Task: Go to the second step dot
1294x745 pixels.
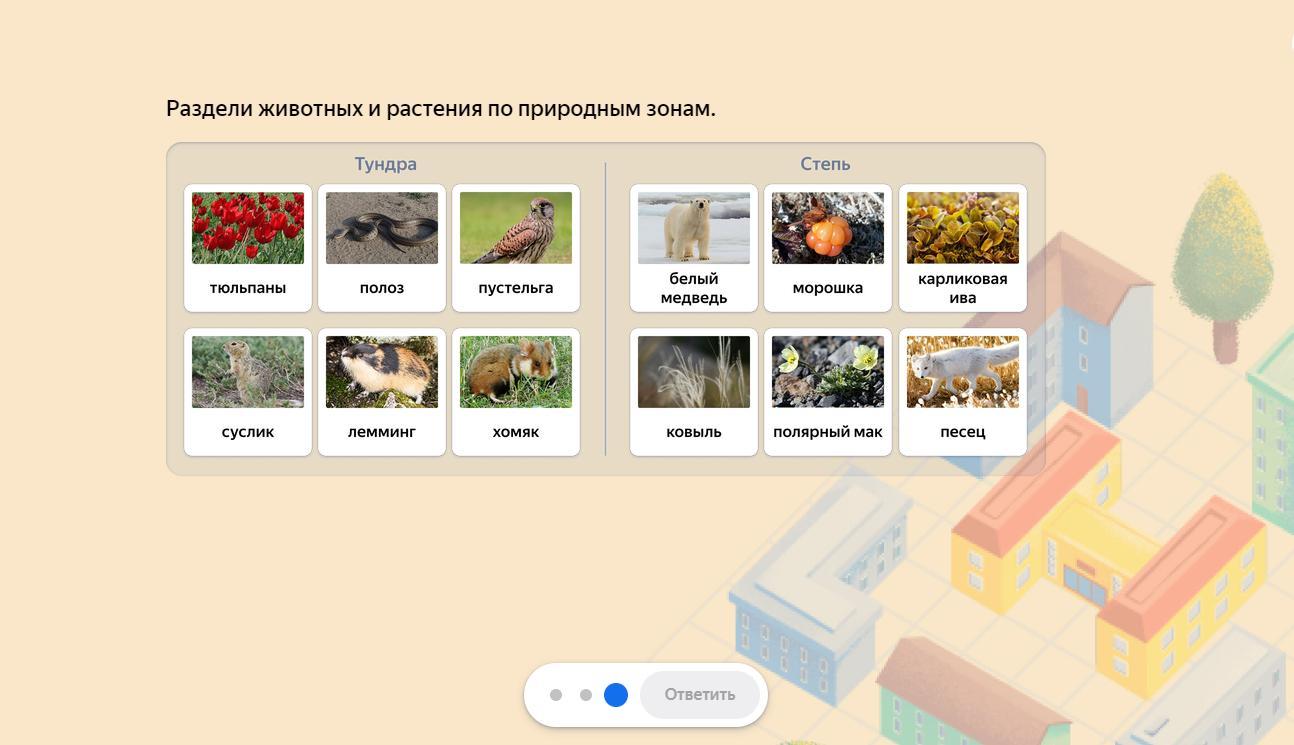Action: pos(586,695)
